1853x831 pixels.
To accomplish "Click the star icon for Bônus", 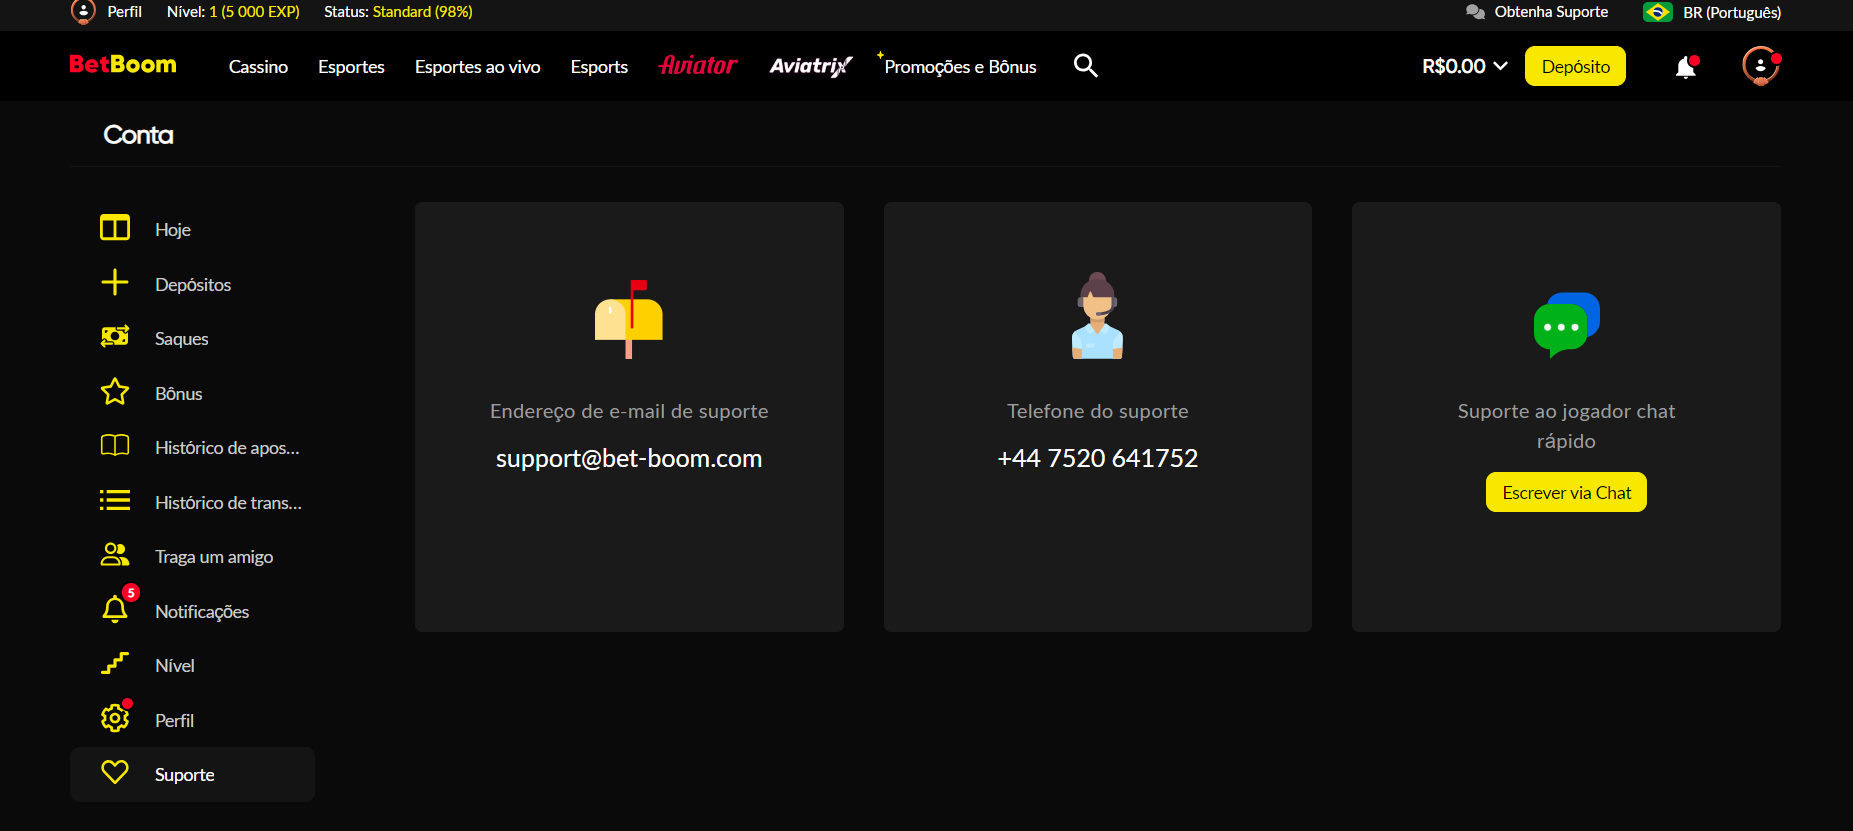I will click(x=115, y=391).
